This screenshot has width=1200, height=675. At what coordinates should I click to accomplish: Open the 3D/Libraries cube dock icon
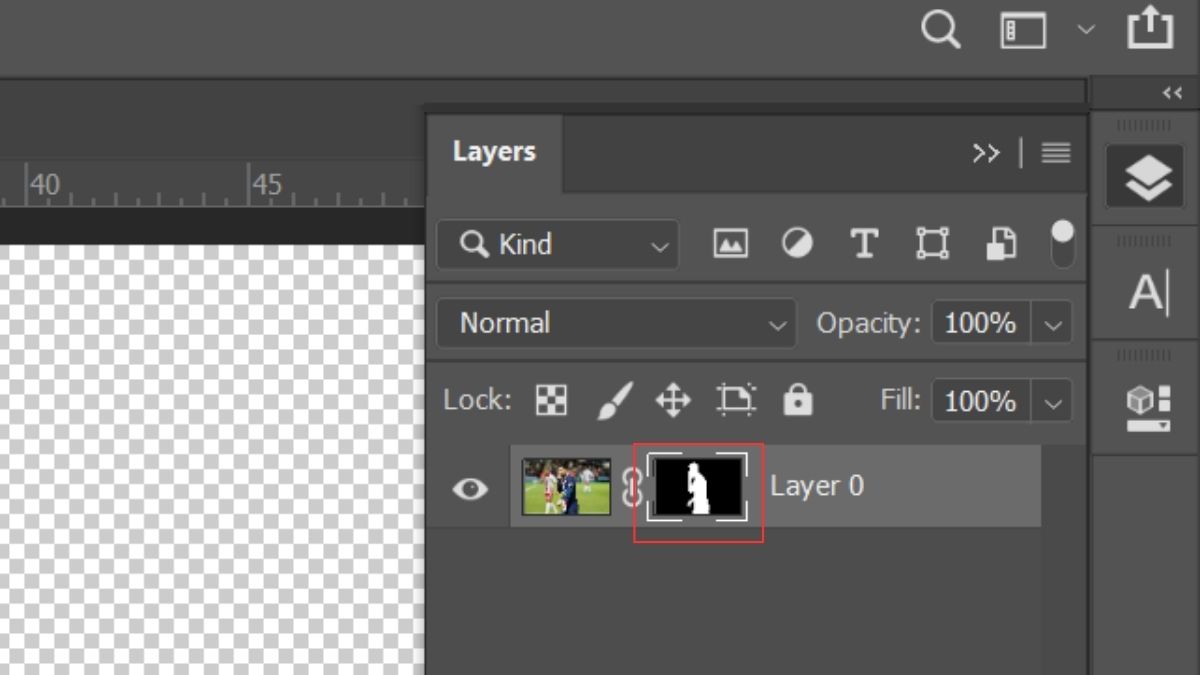tap(1146, 408)
